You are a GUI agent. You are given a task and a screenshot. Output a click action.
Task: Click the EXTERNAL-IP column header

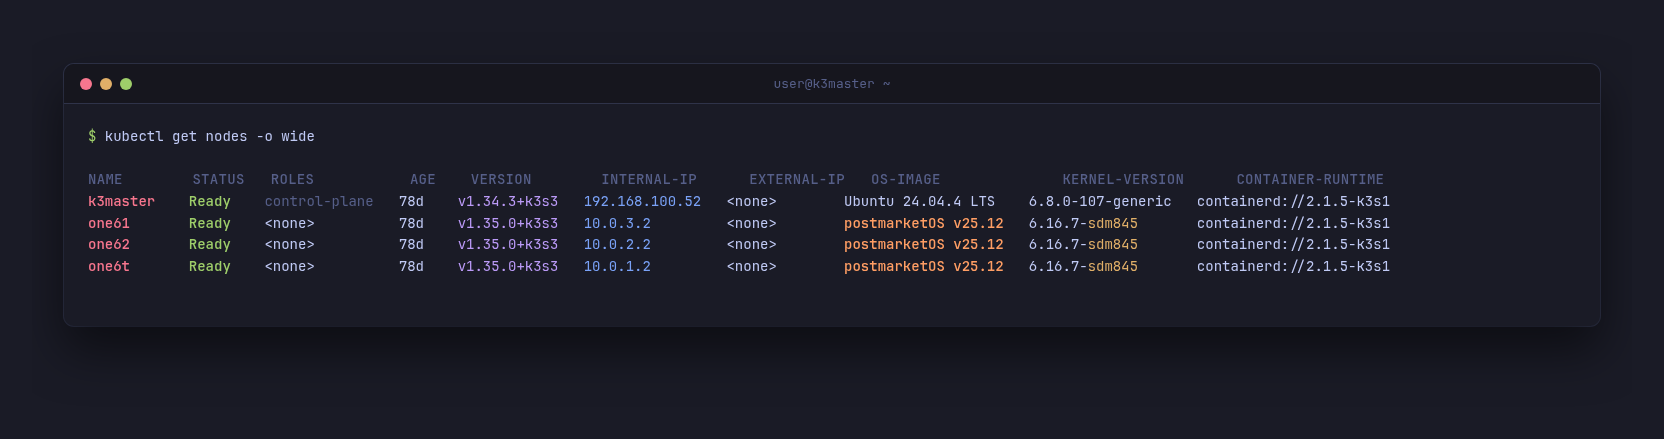797,180
